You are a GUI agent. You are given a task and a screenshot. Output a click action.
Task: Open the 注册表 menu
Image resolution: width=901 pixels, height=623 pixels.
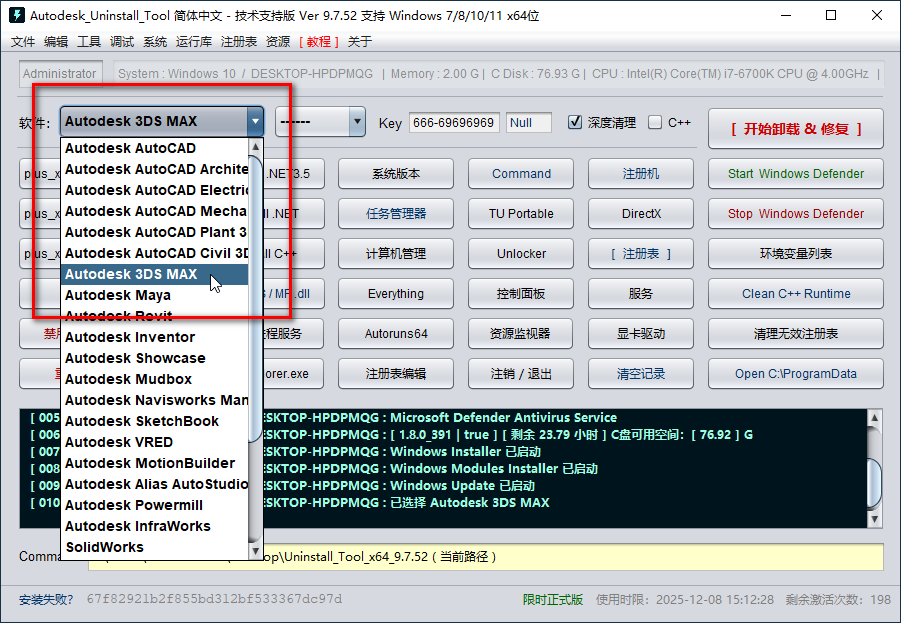[x=238, y=41]
